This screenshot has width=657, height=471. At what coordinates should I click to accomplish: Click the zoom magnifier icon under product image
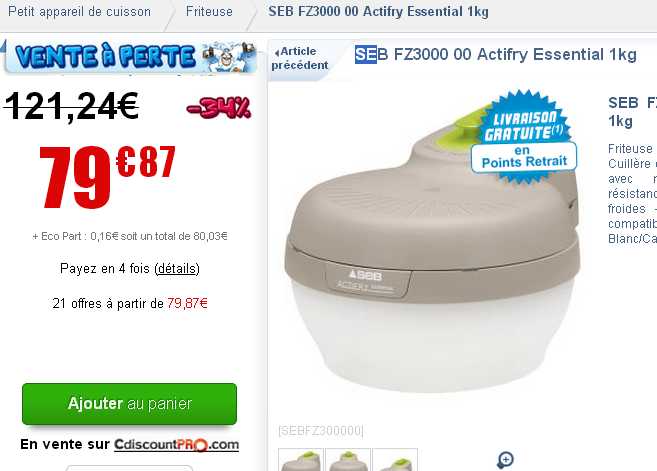click(505, 460)
